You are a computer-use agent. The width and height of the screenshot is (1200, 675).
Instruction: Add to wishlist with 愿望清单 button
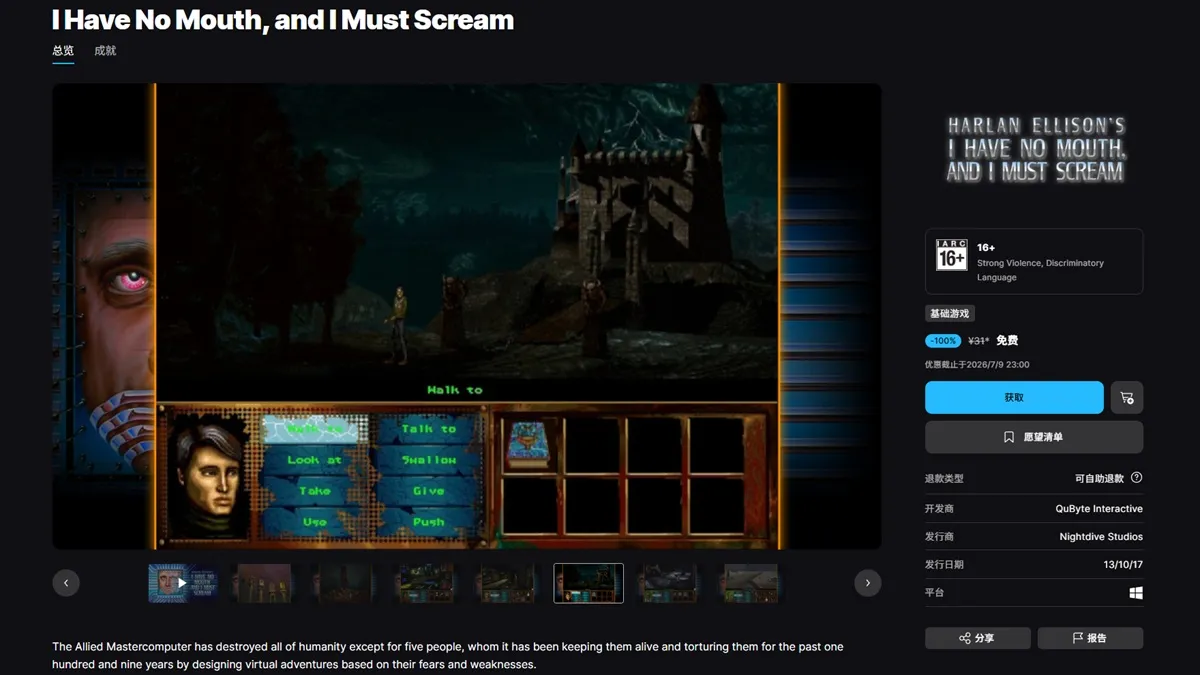[x=1034, y=437]
